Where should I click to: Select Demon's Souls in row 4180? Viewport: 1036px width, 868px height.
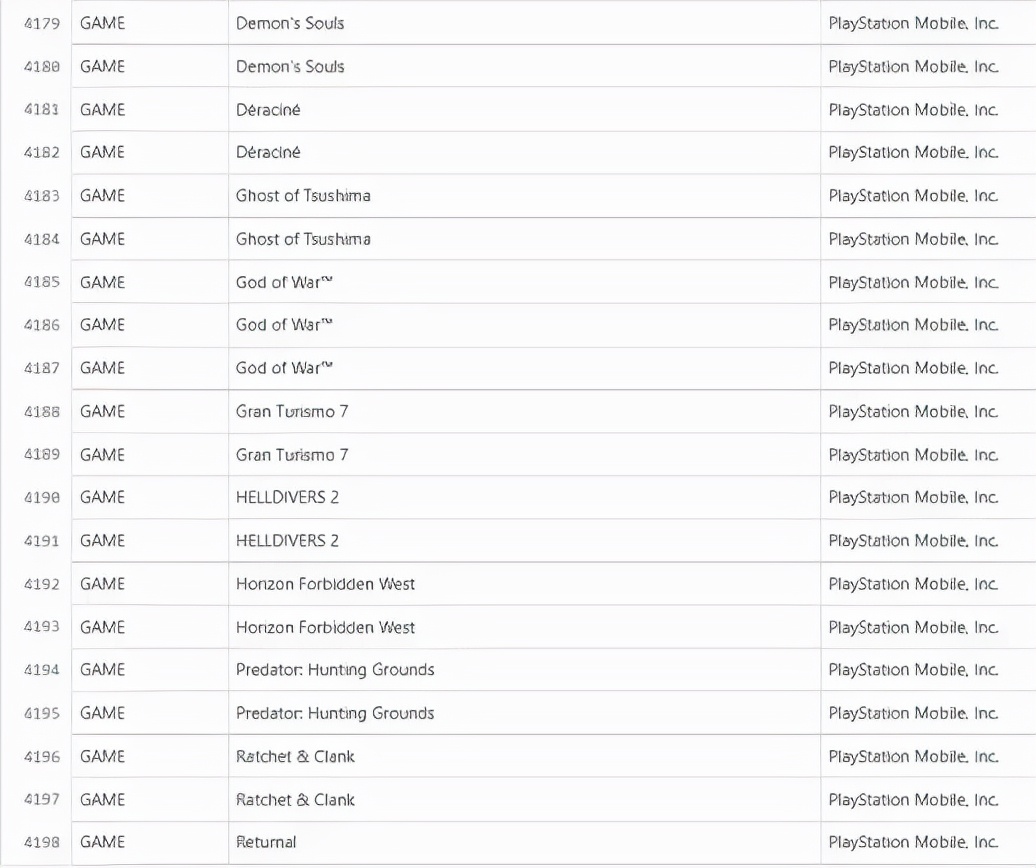point(290,67)
